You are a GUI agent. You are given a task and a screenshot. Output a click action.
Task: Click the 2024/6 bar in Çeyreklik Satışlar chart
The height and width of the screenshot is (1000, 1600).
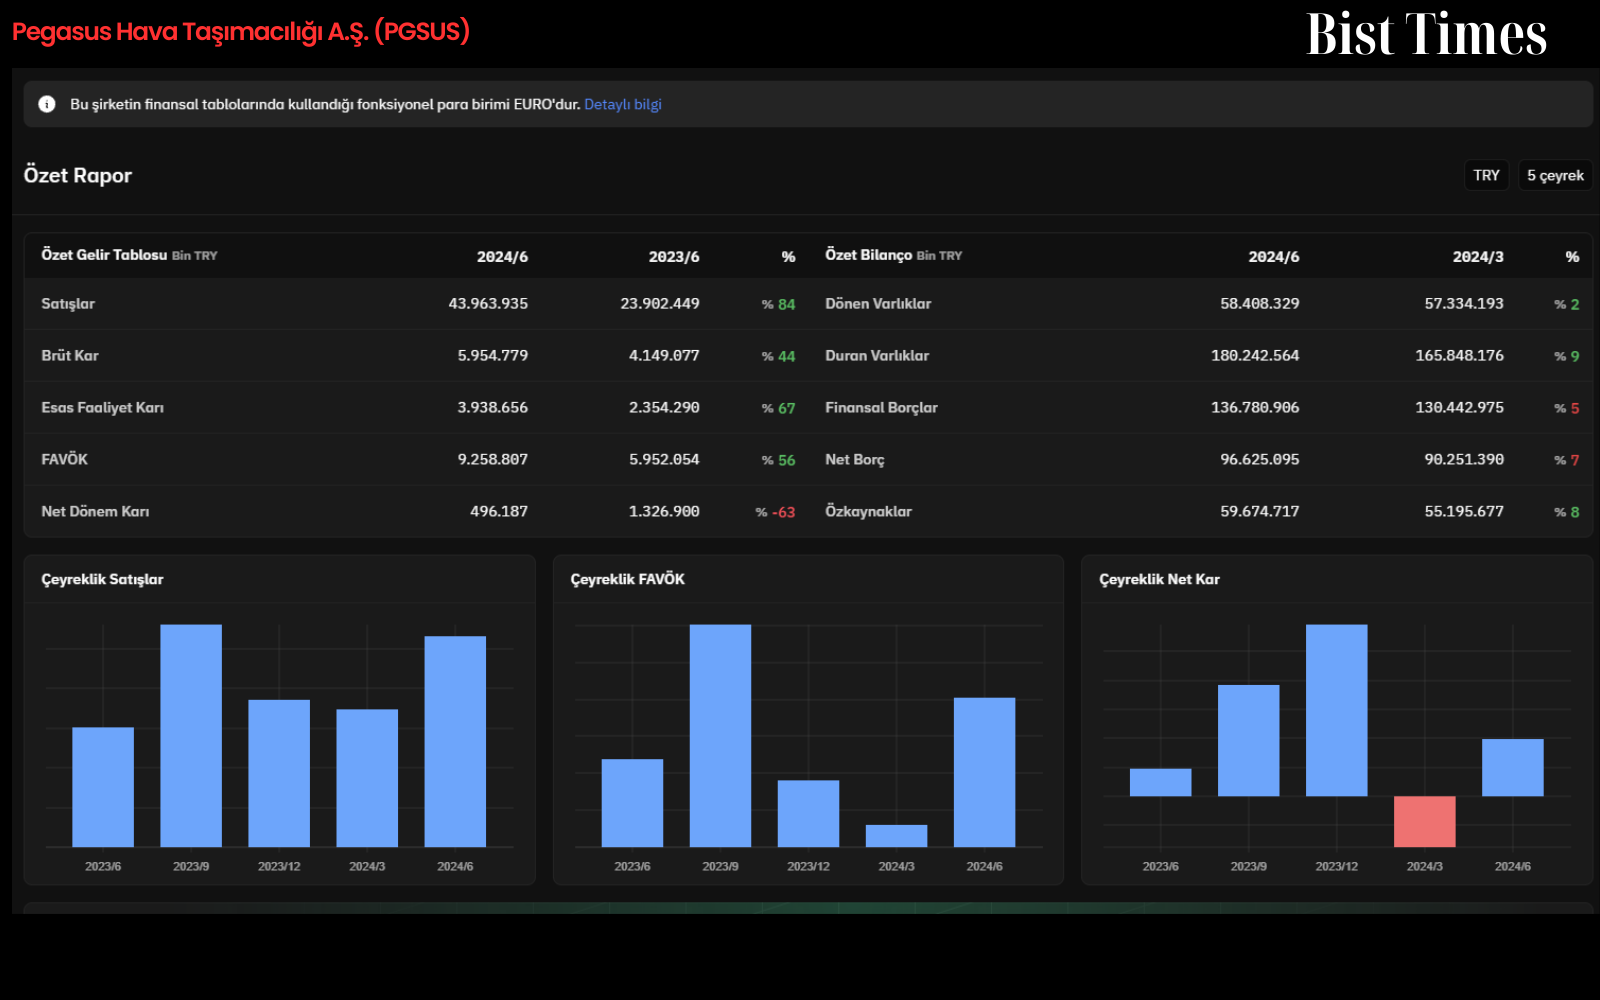tap(455, 742)
